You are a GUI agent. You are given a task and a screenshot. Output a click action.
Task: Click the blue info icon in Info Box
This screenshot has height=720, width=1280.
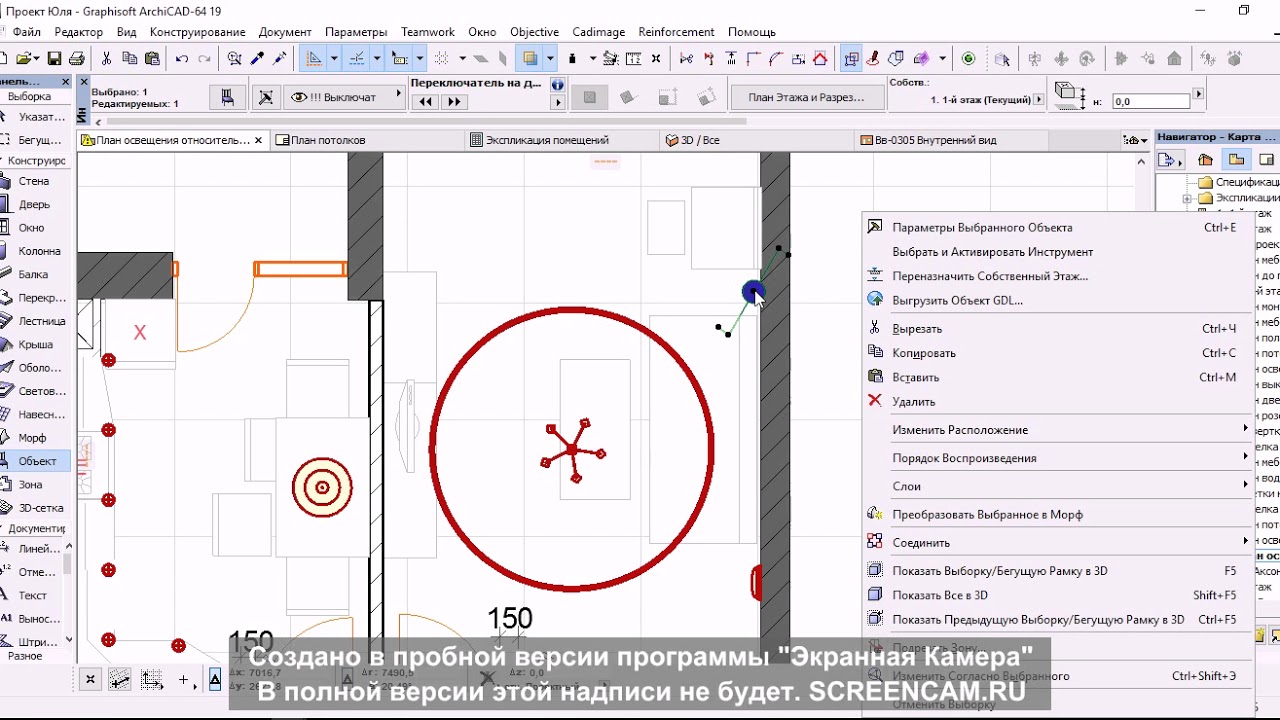[x=557, y=85]
